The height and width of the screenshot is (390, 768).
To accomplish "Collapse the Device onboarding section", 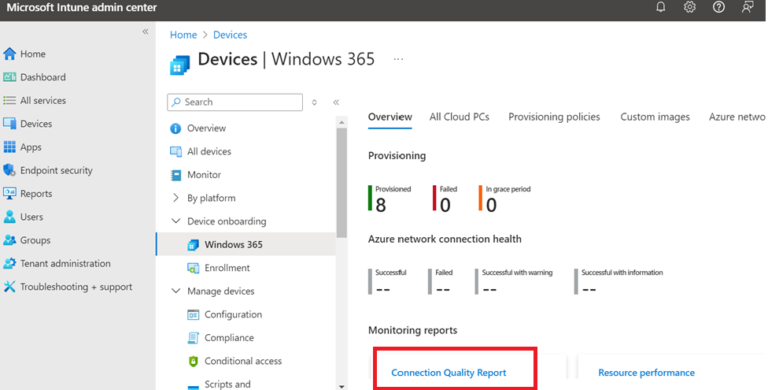I will (175, 221).
